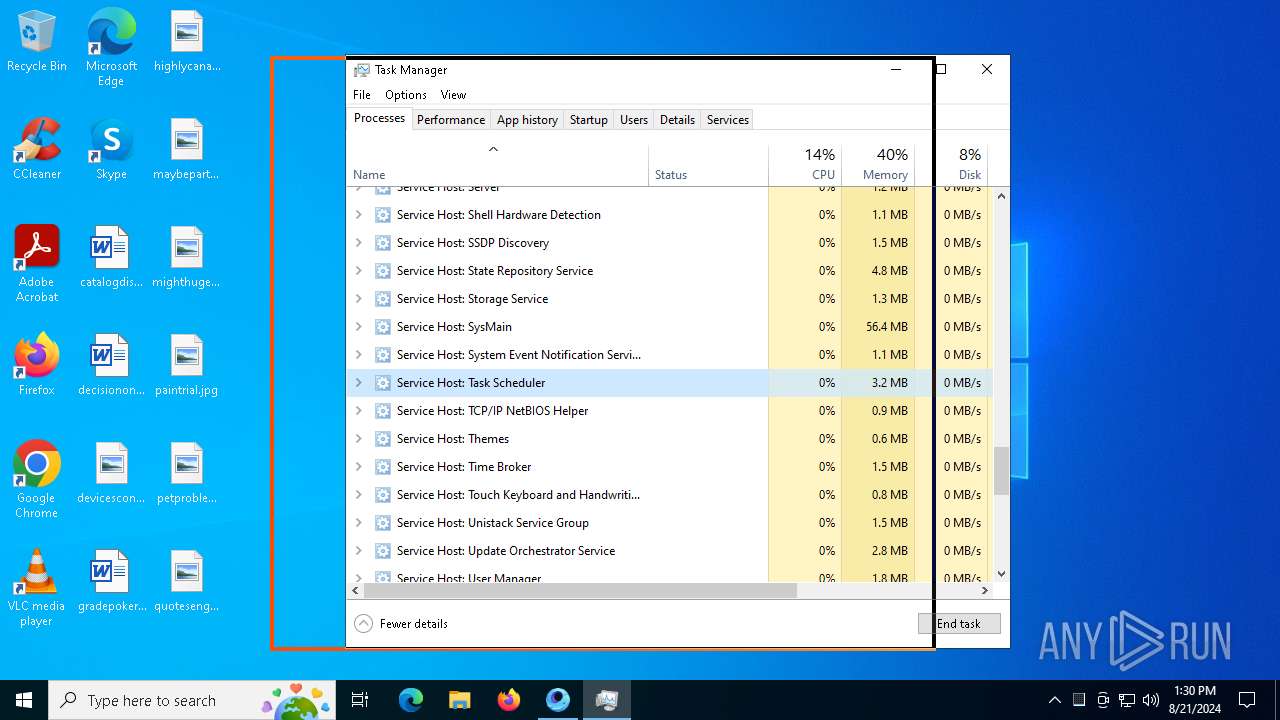
Task: Expand Service Host: Time Broker
Action: pos(359,467)
